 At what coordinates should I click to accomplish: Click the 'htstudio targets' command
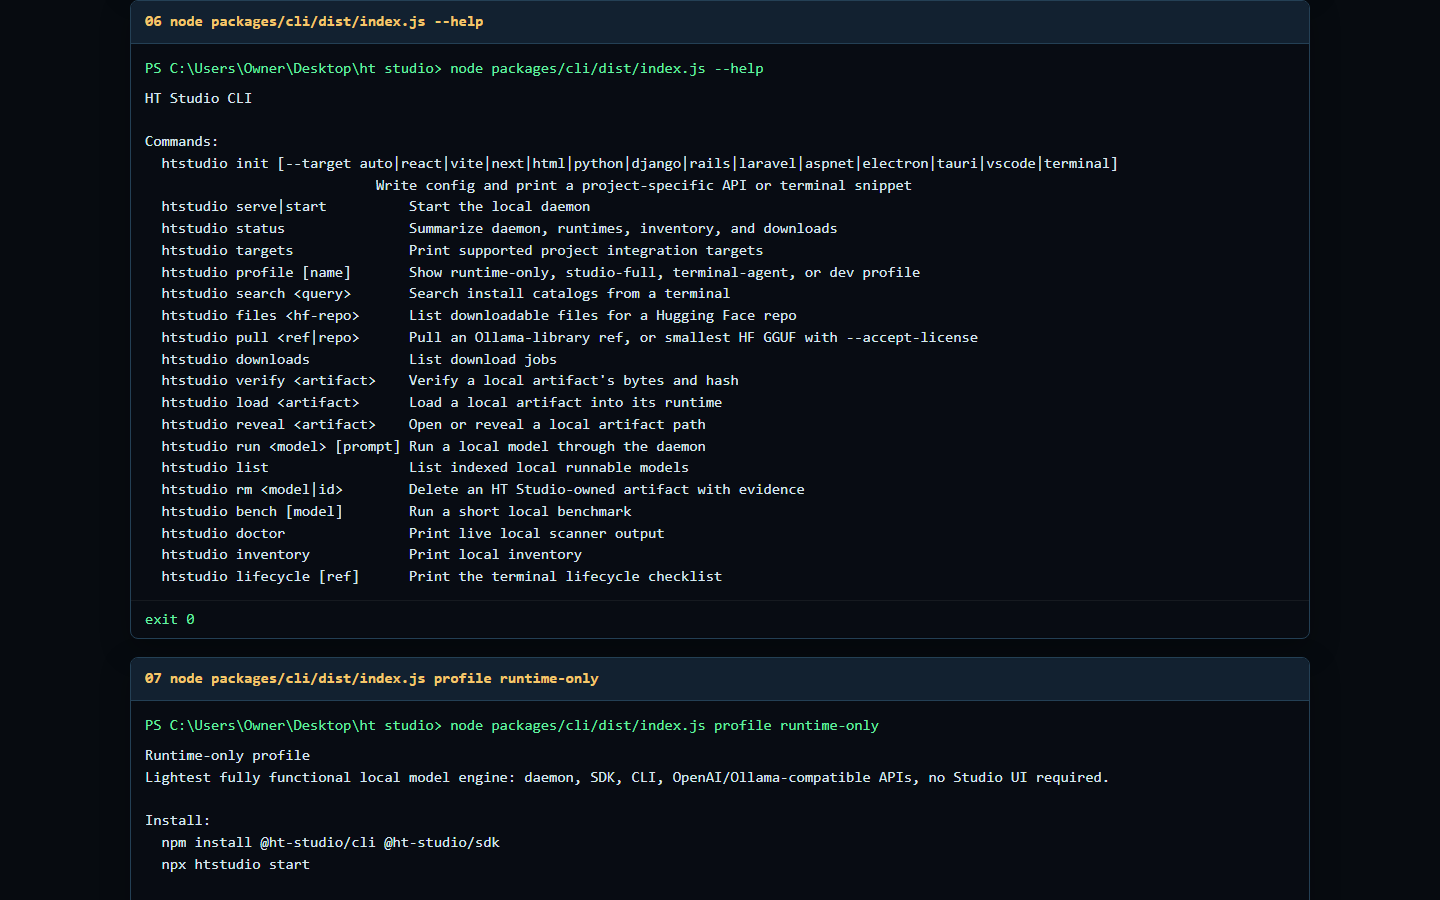(x=227, y=250)
